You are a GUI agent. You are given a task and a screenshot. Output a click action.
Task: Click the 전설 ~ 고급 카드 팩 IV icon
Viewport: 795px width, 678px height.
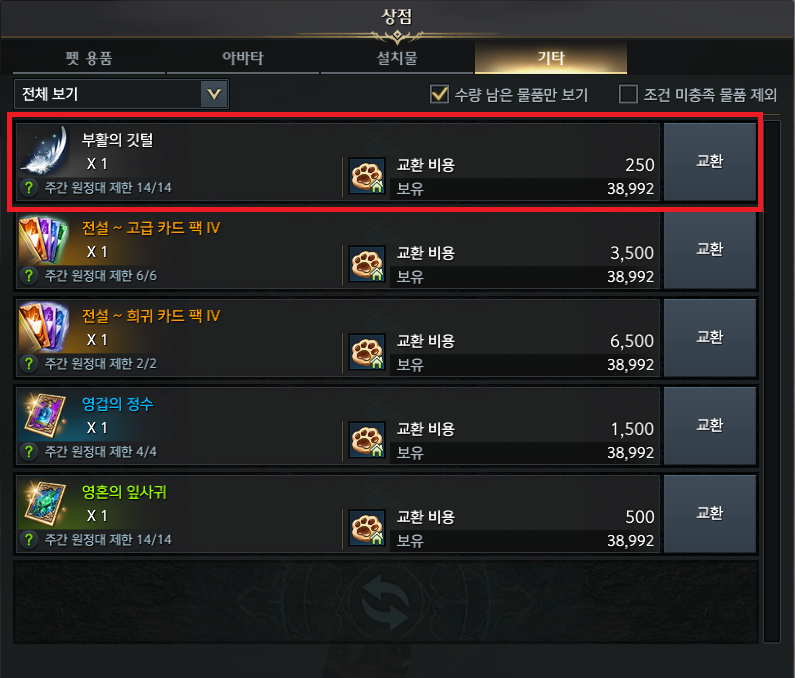(44, 240)
